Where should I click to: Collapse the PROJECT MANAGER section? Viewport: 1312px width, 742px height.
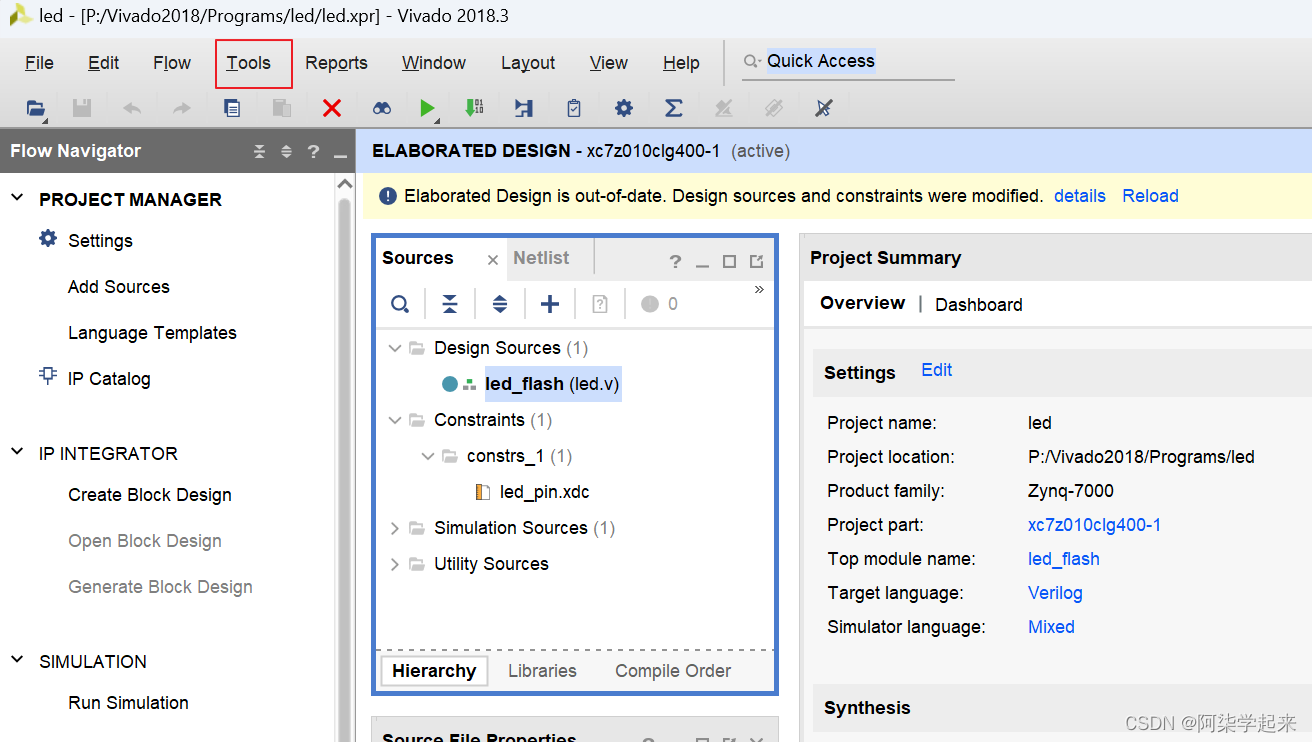pos(17,198)
